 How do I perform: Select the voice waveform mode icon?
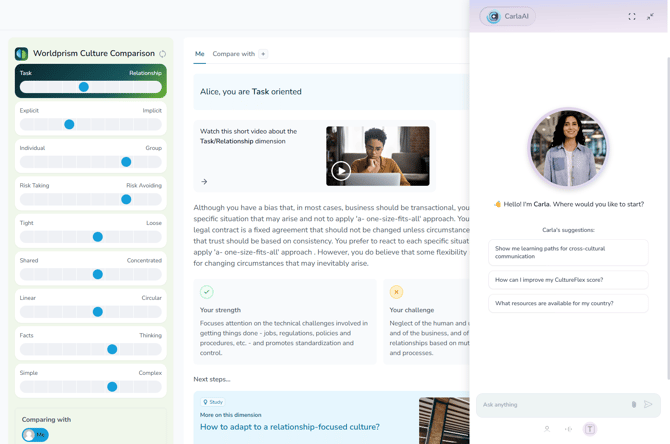point(568,429)
